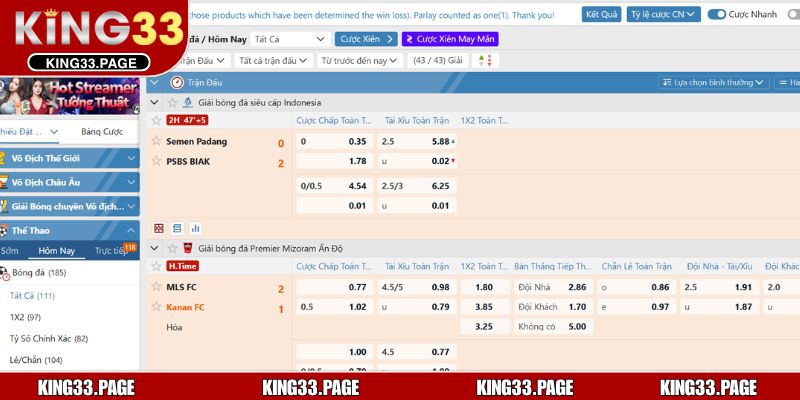Open the Từ trước đến nay dropdown
Screen dimensions: 800x400
359,60
